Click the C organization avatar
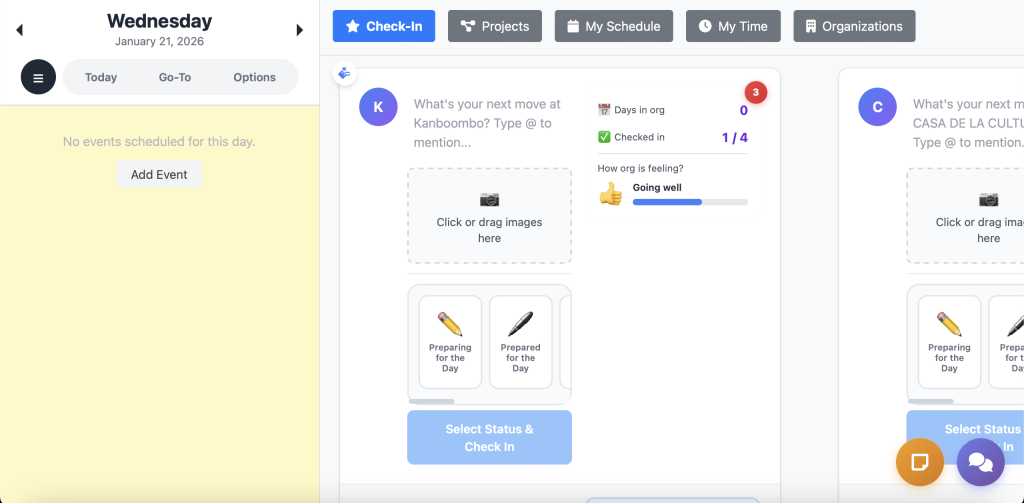This screenshot has height=503, width=1024. (x=877, y=107)
